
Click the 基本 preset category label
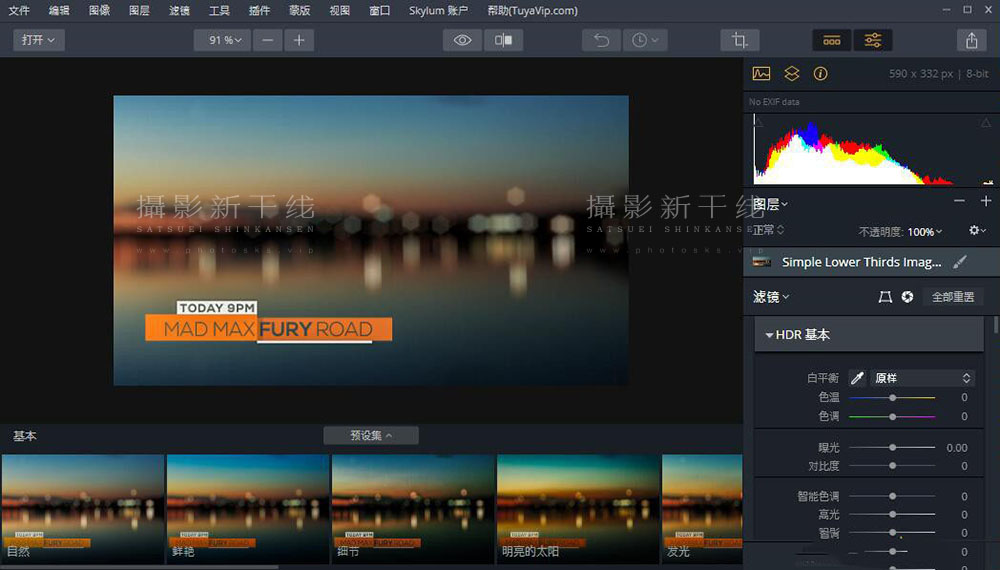[25, 436]
